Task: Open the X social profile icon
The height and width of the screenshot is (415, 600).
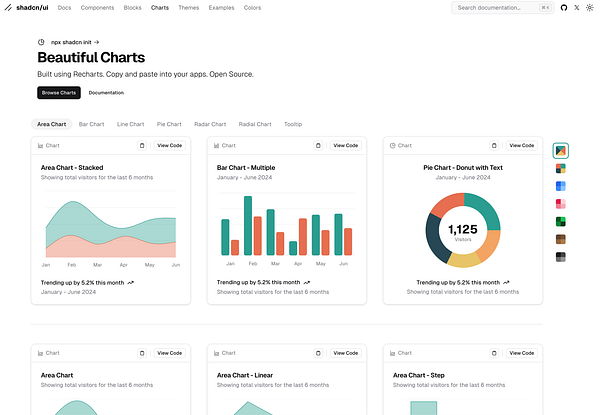Action: (577, 8)
